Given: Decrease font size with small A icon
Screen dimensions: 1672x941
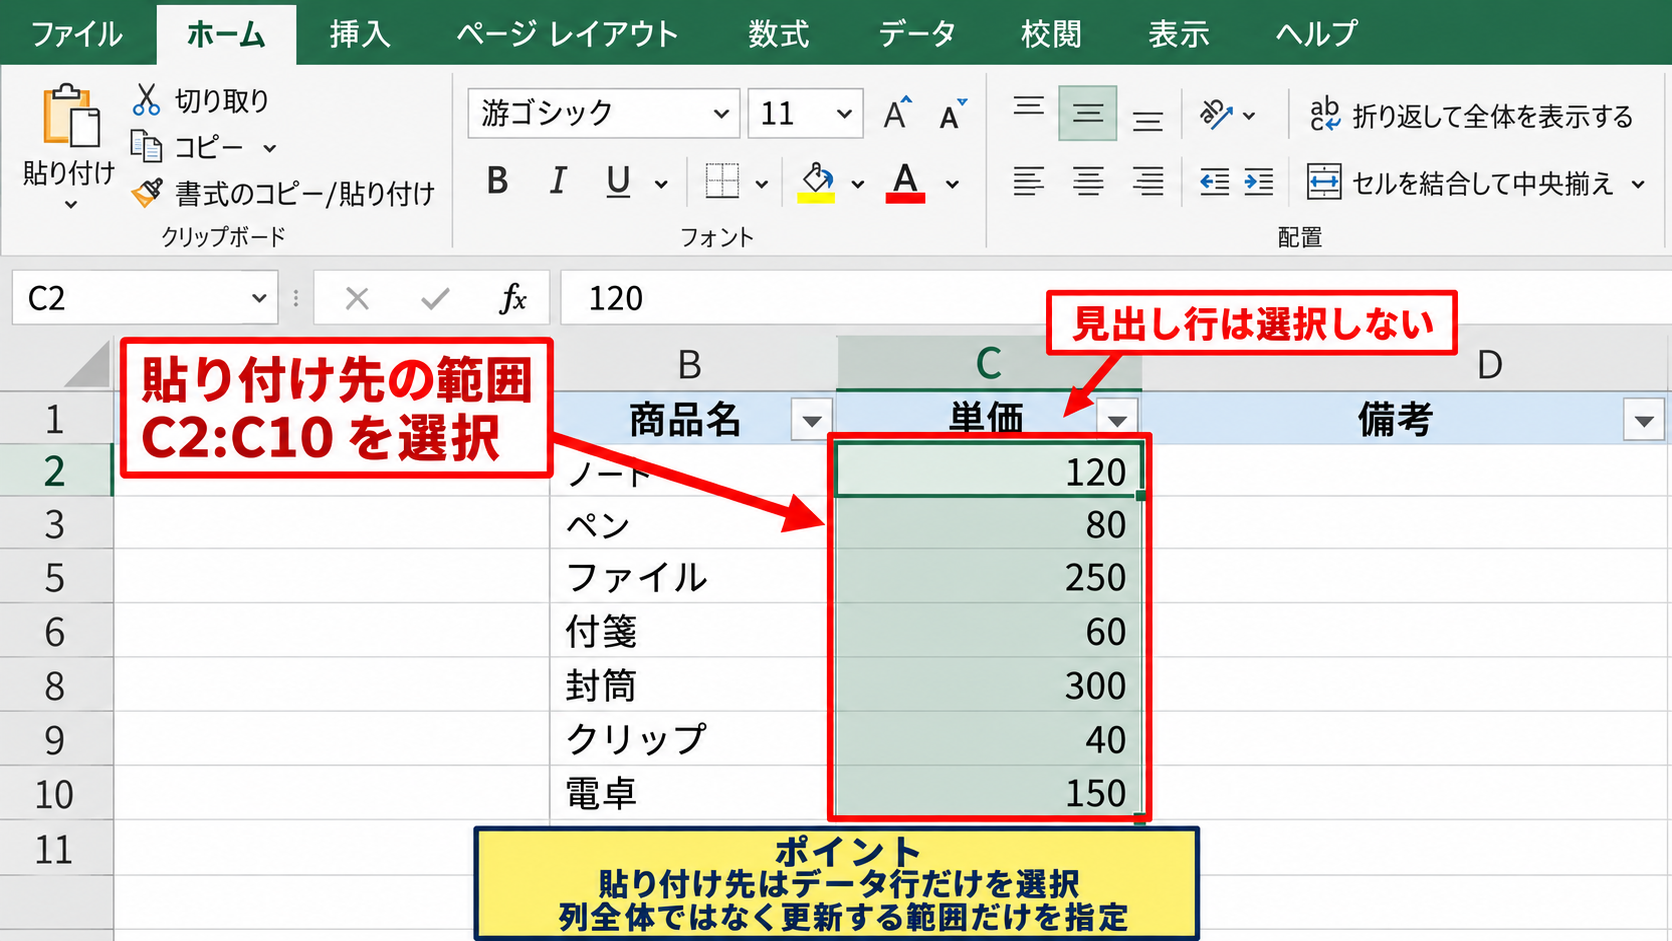Looking at the screenshot, I should click(x=953, y=114).
